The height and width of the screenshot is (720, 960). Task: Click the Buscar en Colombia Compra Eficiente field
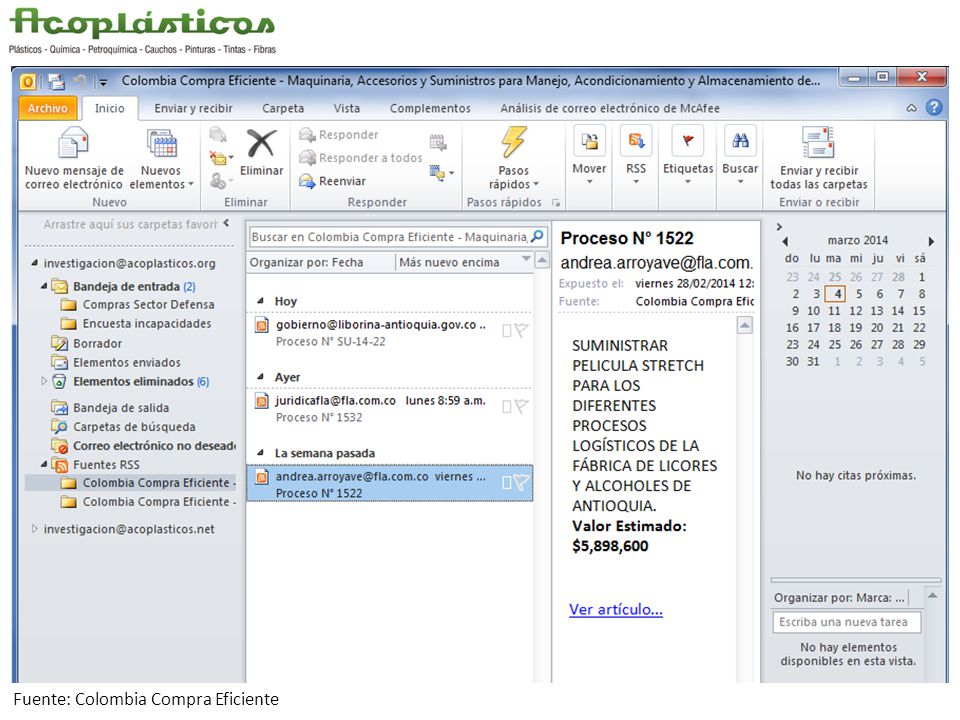389,236
